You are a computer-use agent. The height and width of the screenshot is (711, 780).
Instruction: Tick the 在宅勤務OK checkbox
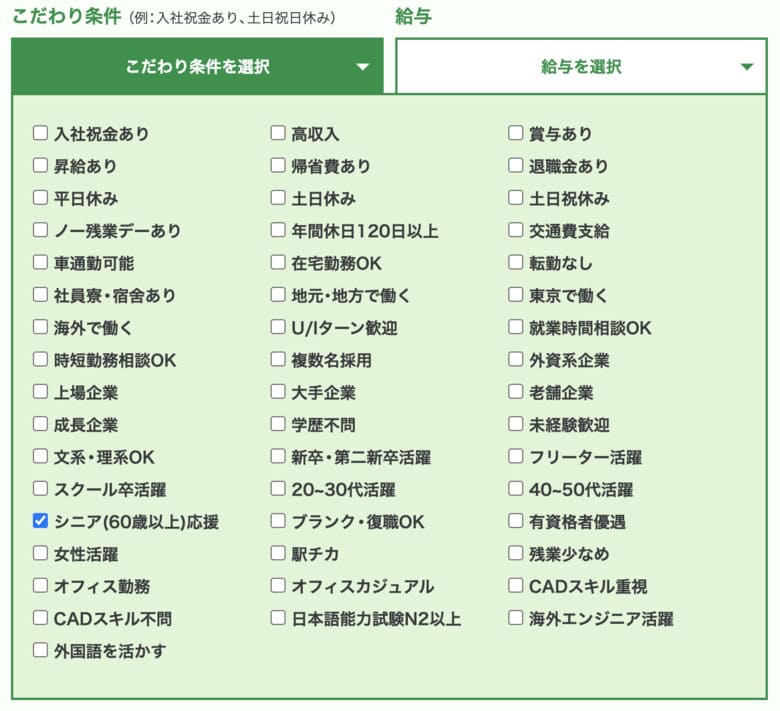pyautogui.click(x=278, y=262)
